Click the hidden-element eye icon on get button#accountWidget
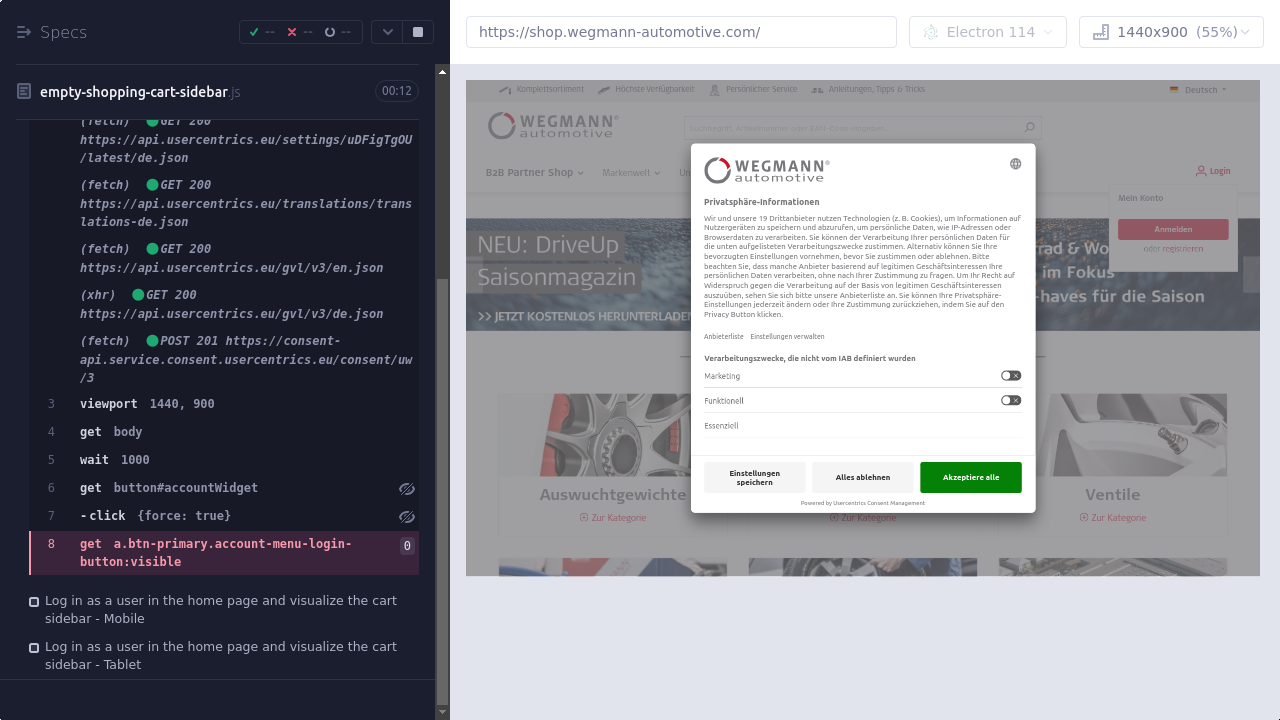This screenshot has height=720, width=1280. (x=406, y=489)
